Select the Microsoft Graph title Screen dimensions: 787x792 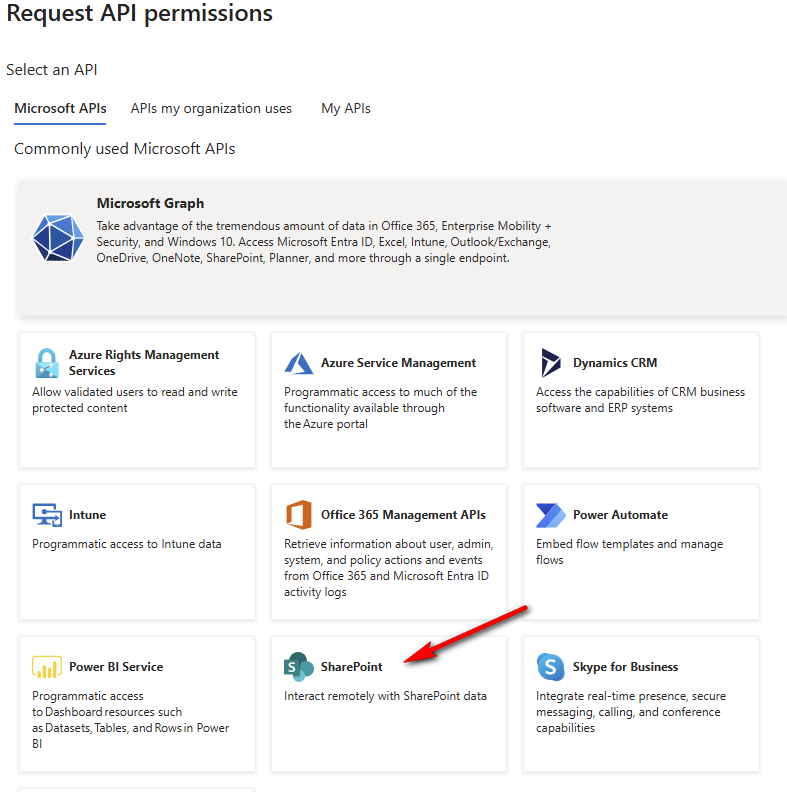tap(151, 203)
